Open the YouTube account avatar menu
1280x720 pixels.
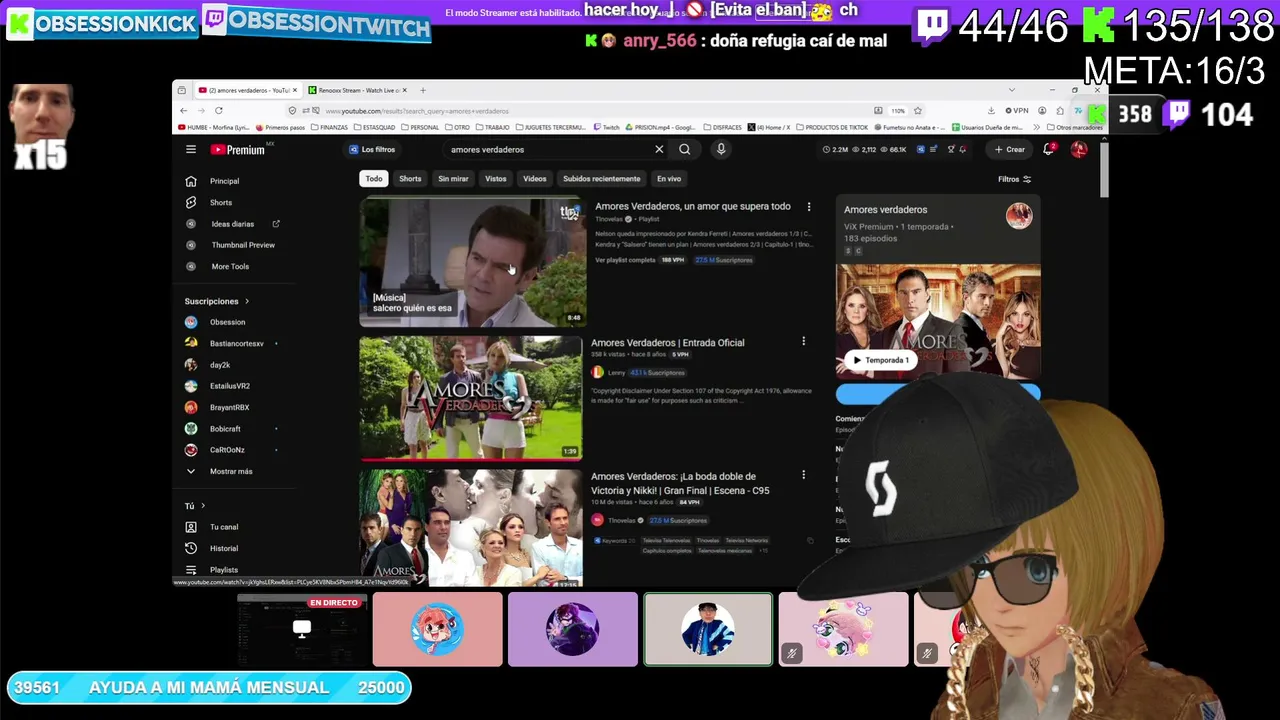point(1078,149)
